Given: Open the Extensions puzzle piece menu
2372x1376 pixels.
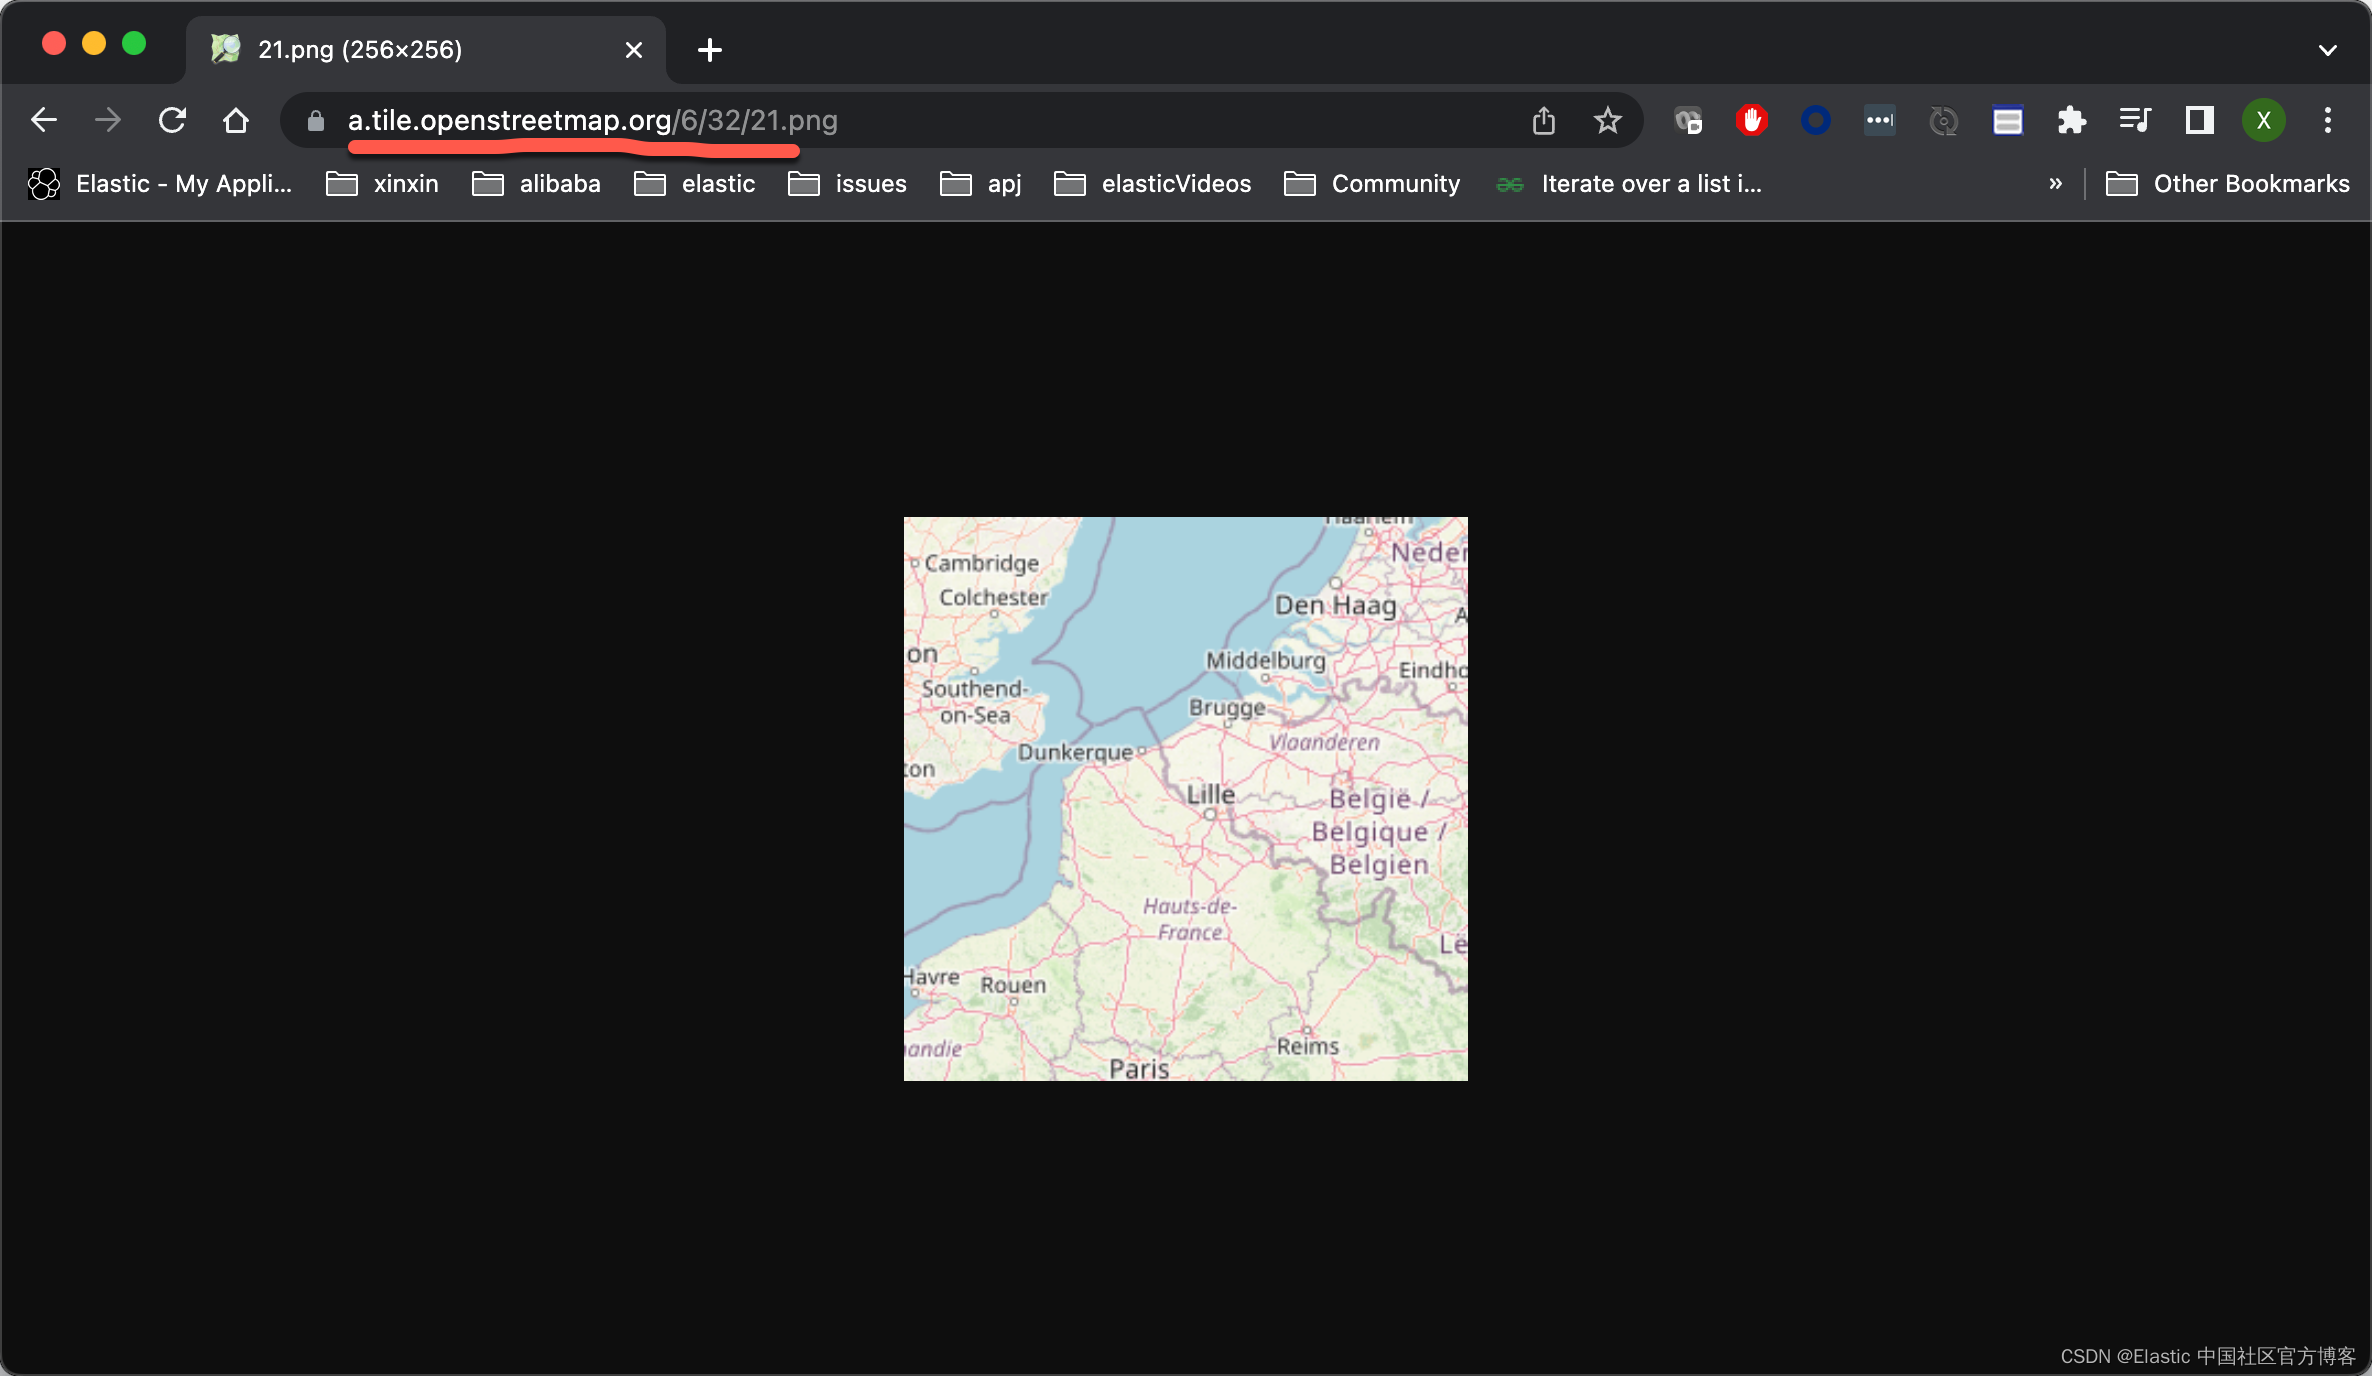Looking at the screenshot, I should [2071, 120].
